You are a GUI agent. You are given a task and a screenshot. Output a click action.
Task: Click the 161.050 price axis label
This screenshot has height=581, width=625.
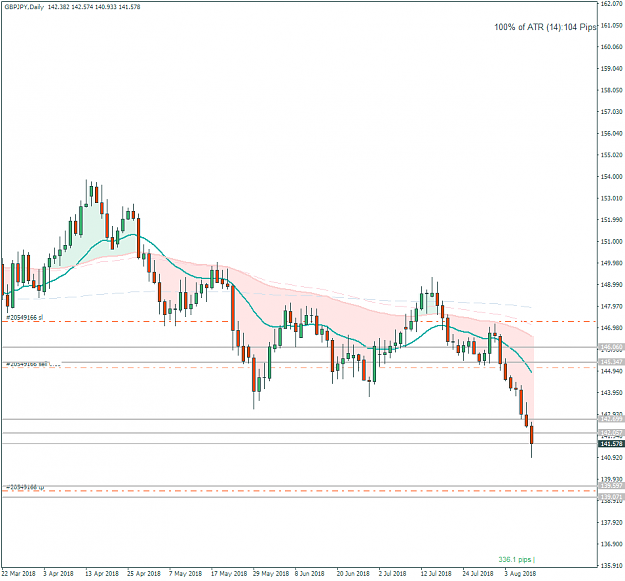click(x=611, y=25)
